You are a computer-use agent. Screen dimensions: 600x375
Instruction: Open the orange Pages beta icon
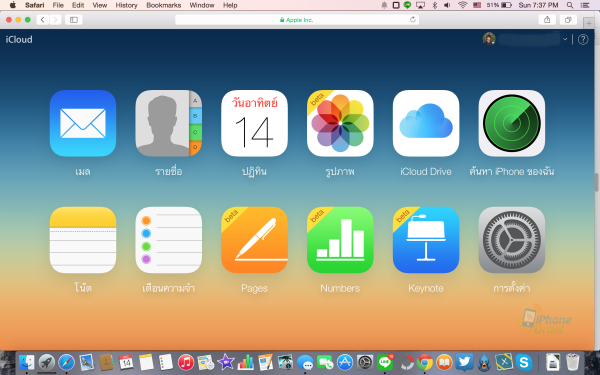[254, 240]
